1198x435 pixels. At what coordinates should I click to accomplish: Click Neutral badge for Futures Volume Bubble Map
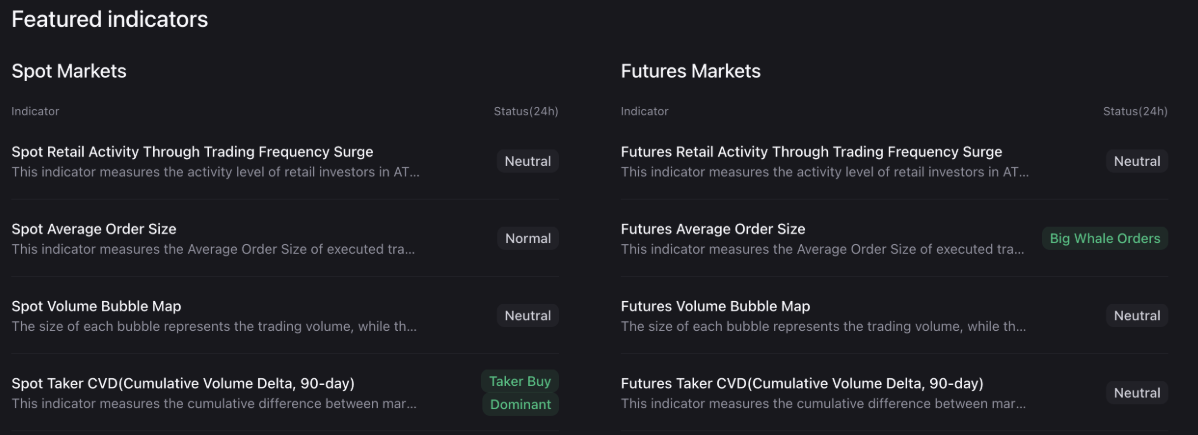(1137, 315)
